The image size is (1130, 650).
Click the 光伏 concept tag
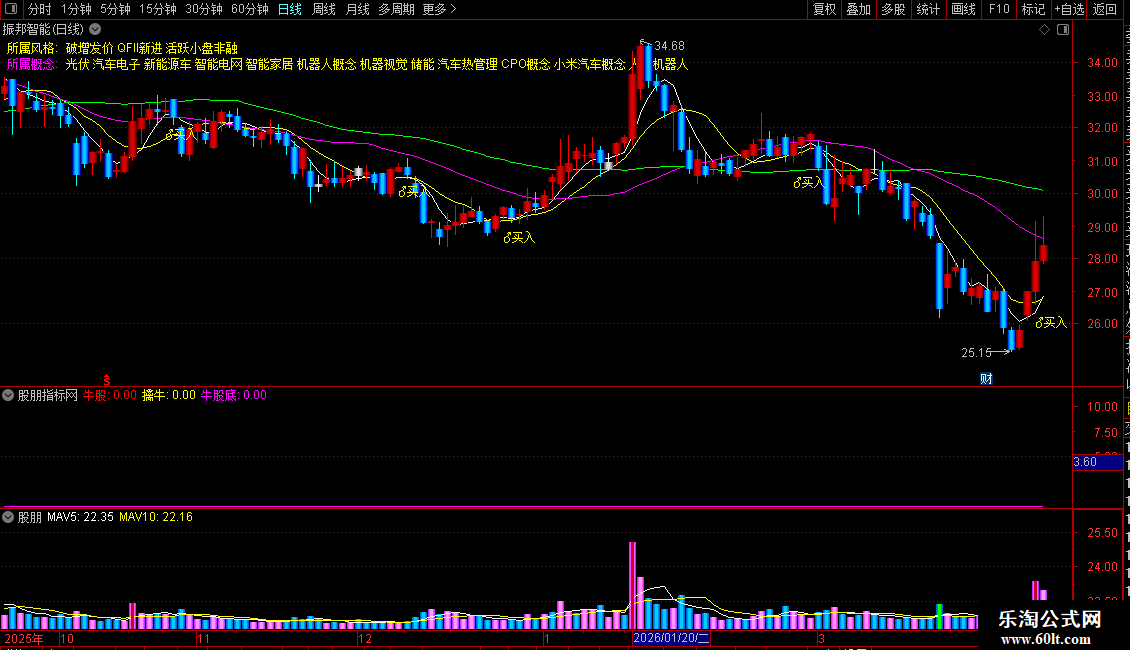(x=77, y=64)
